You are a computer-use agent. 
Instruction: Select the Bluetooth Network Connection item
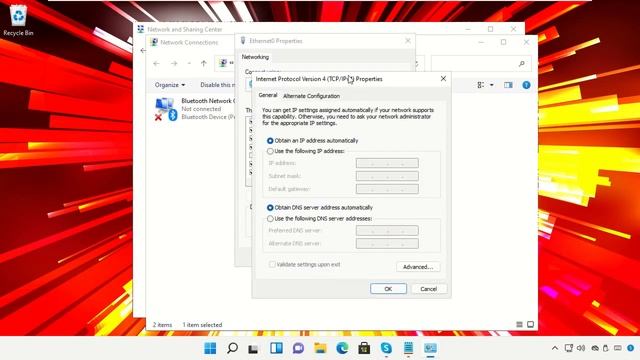coord(195,109)
